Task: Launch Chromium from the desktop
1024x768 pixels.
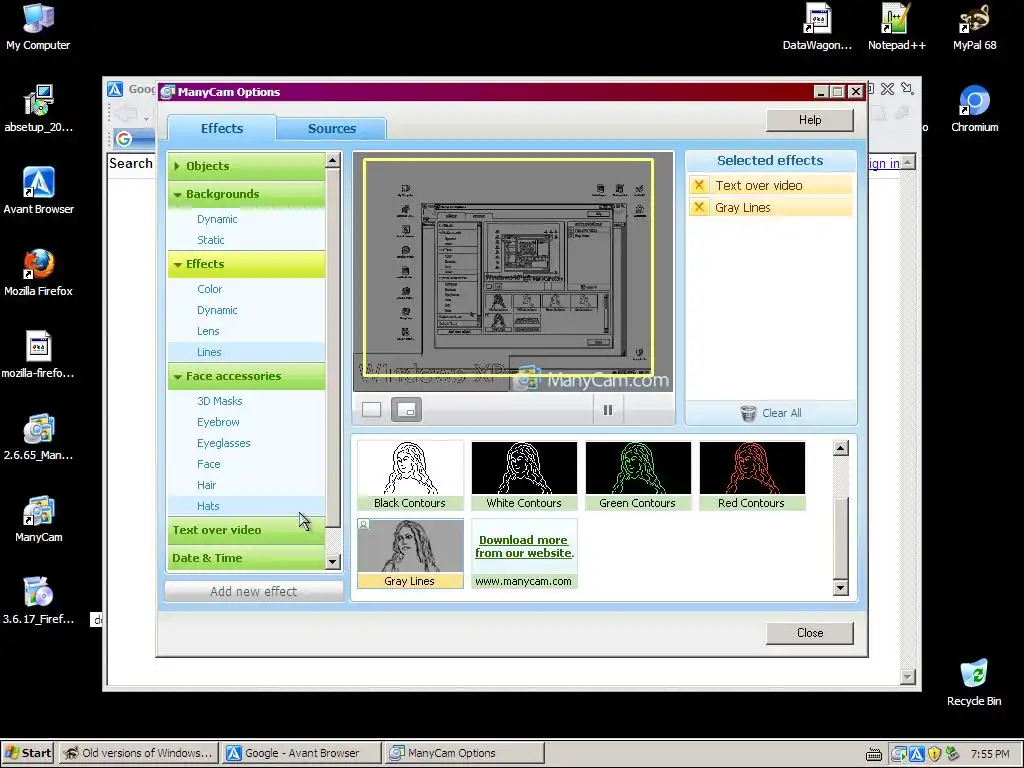Action: point(974,109)
